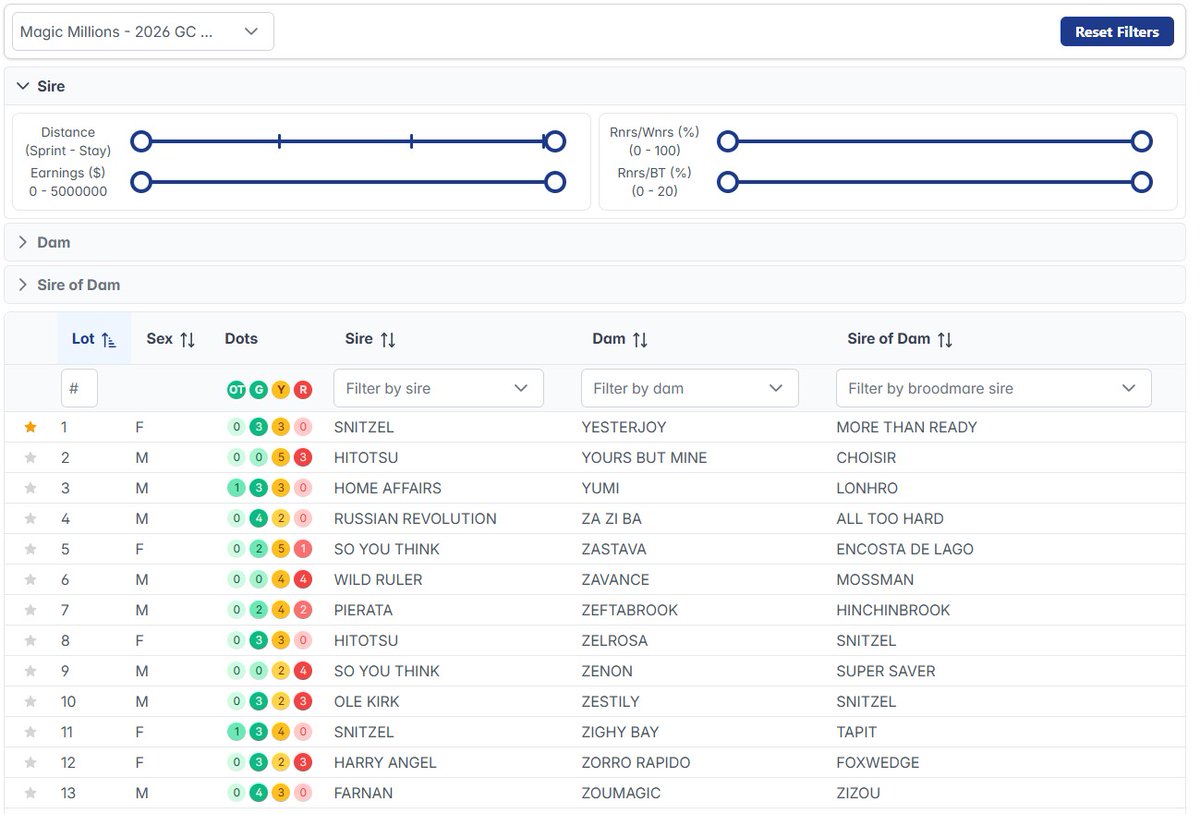This screenshot has width=1200, height=814.
Task: Star lot 11 ZIGHY BAY row
Action: [x=30, y=732]
